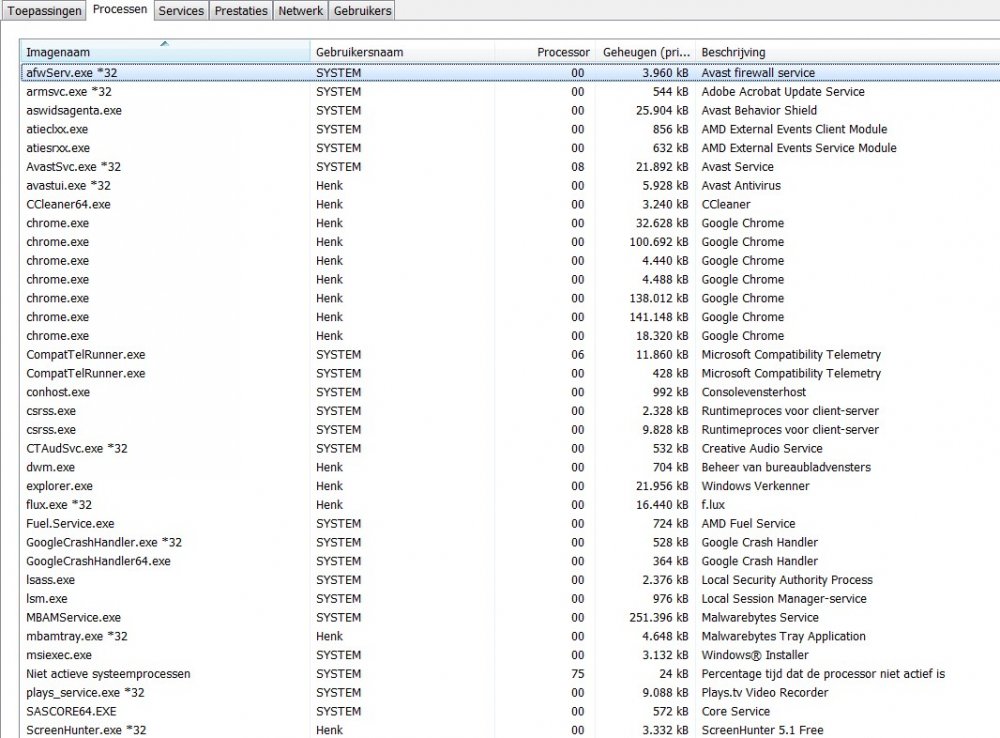This screenshot has width=1000, height=738.
Task: Sort by Imagenaam column header
Action: click(x=165, y=52)
